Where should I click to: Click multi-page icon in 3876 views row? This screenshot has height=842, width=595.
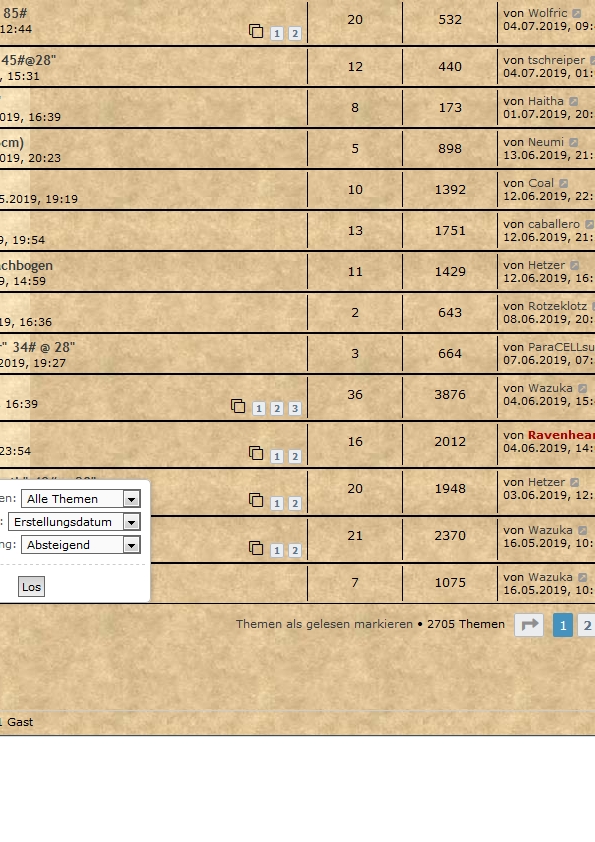point(238,406)
